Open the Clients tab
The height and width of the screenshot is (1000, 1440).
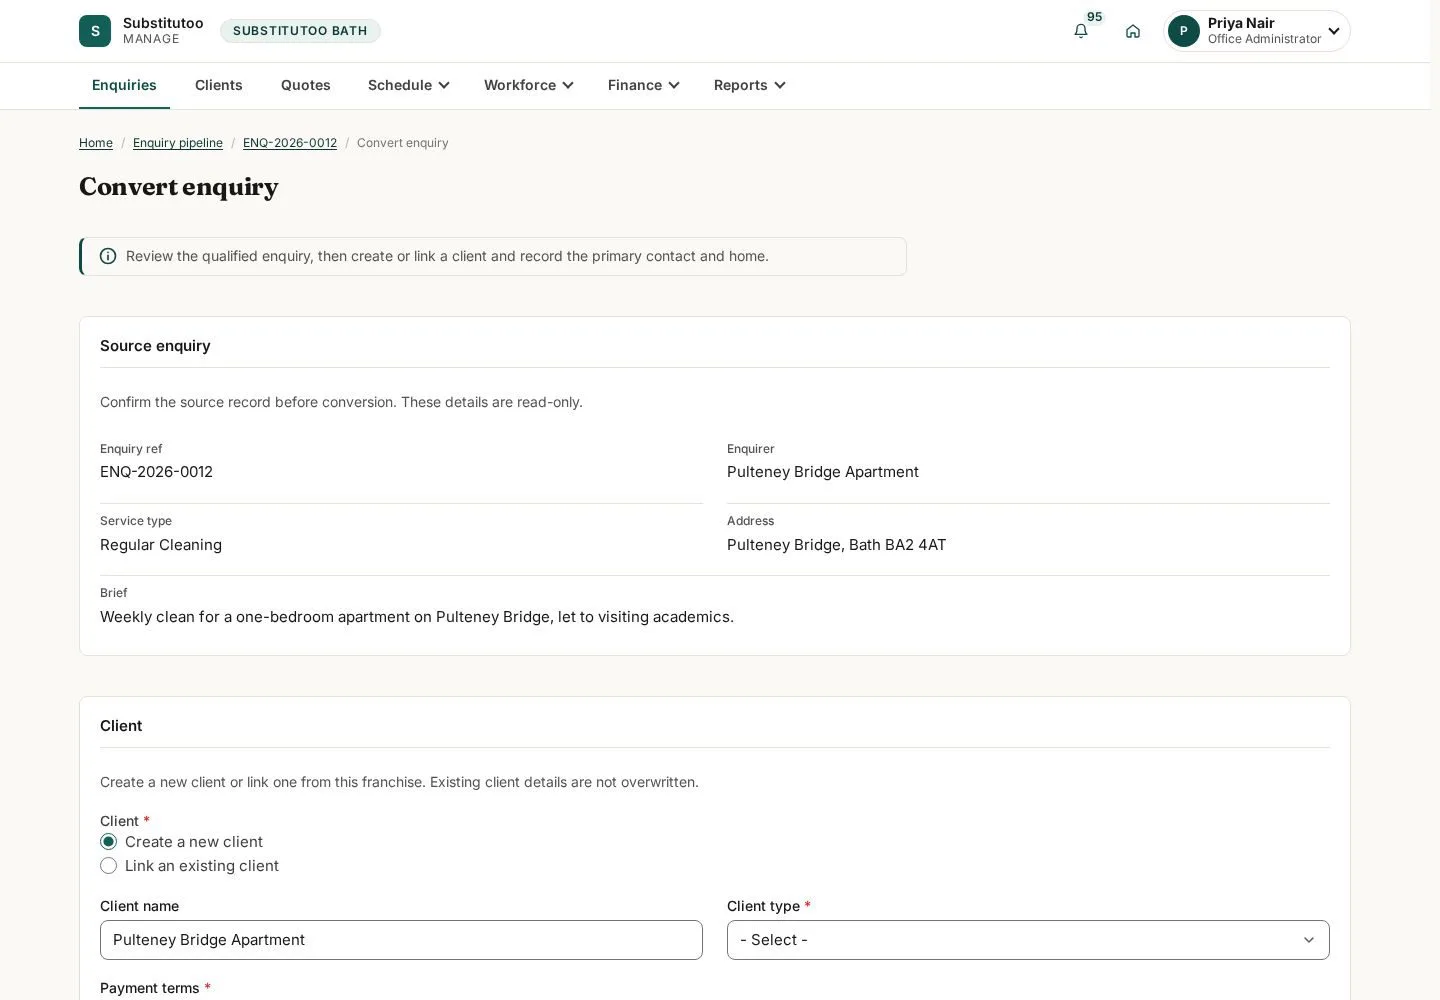[x=219, y=85]
